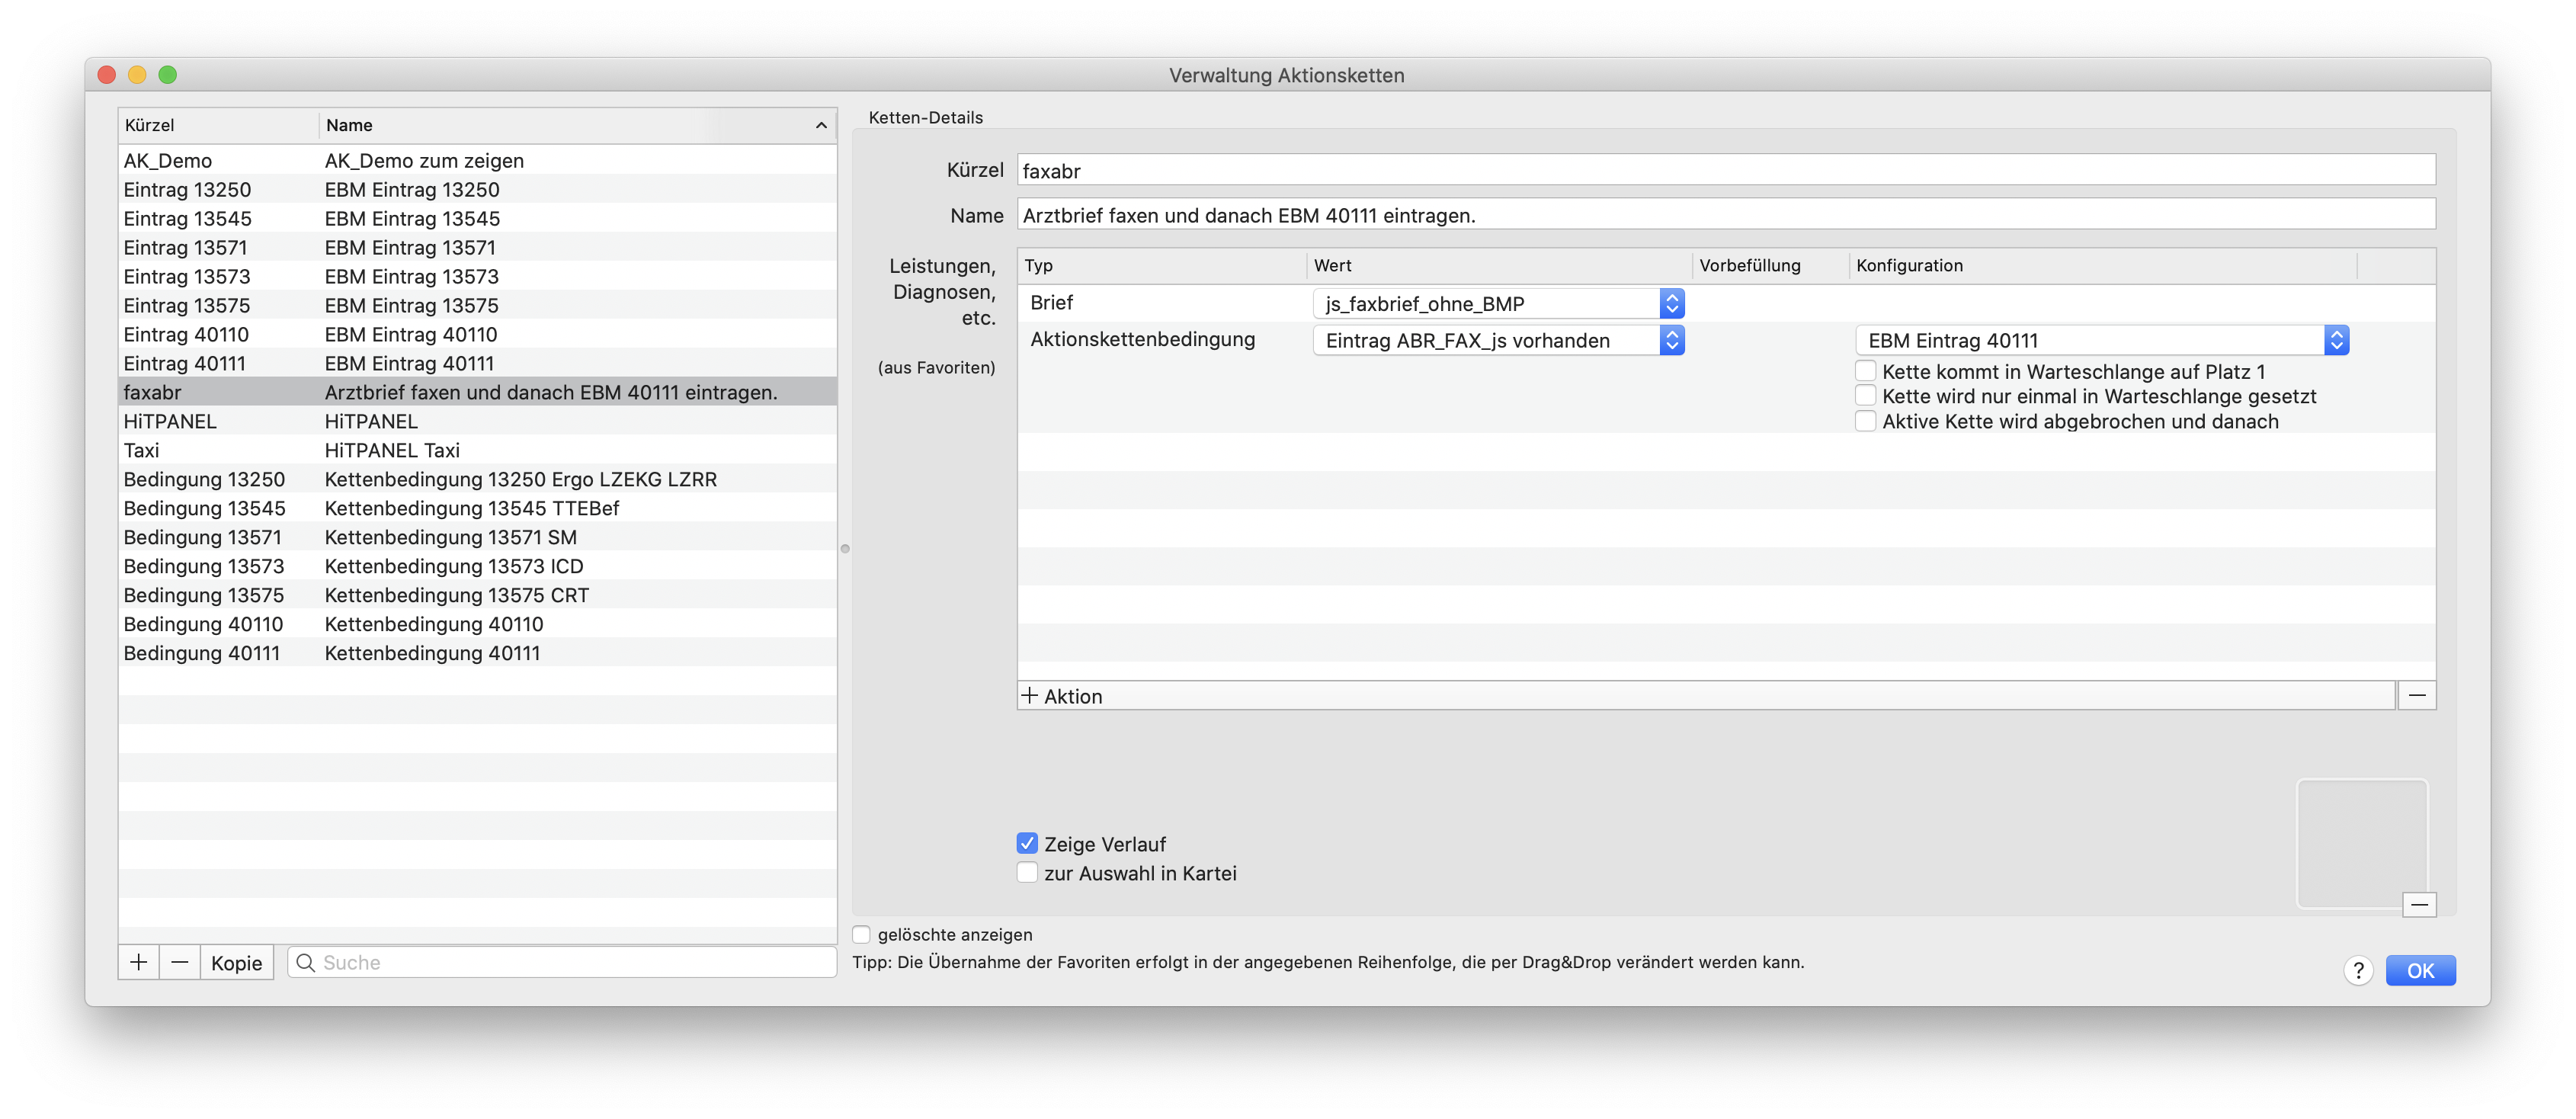Click the search magnifier icon
2576x1119 pixels.
click(x=306, y=962)
